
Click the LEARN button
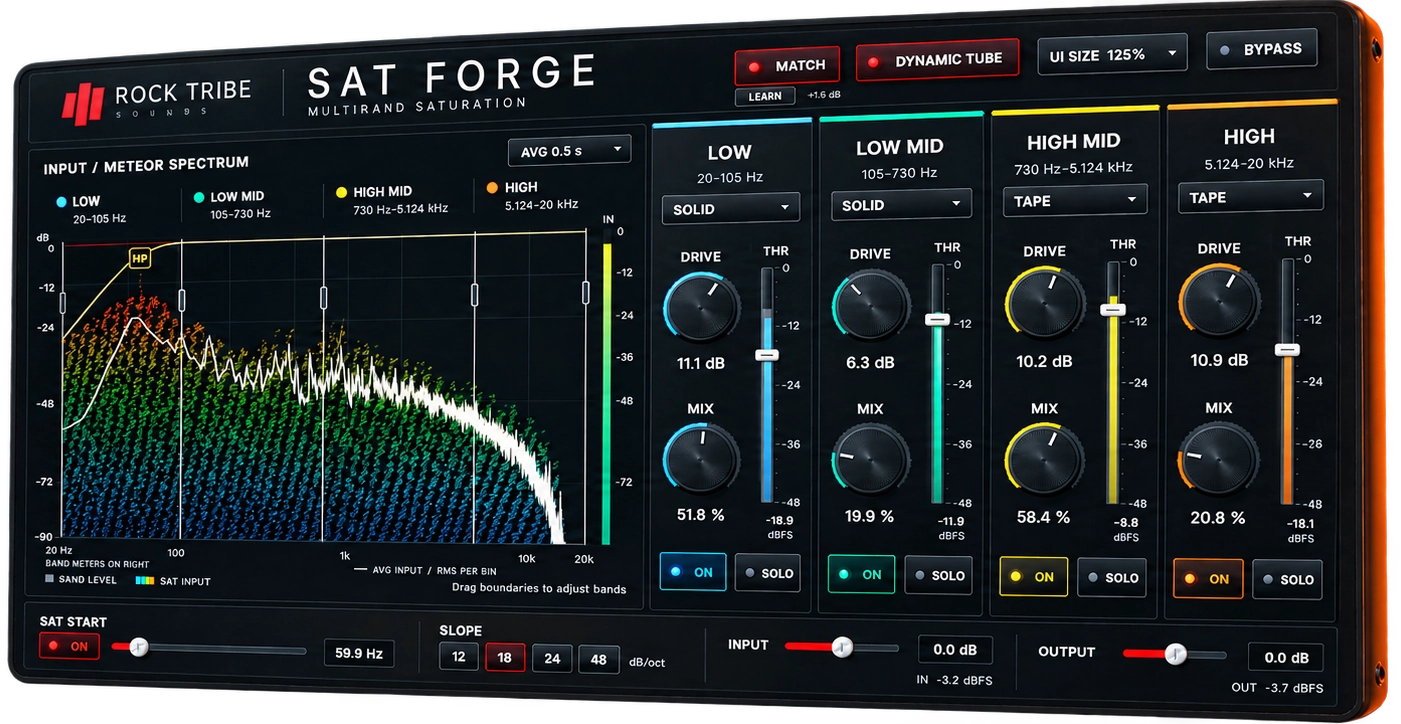click(765, 97)
